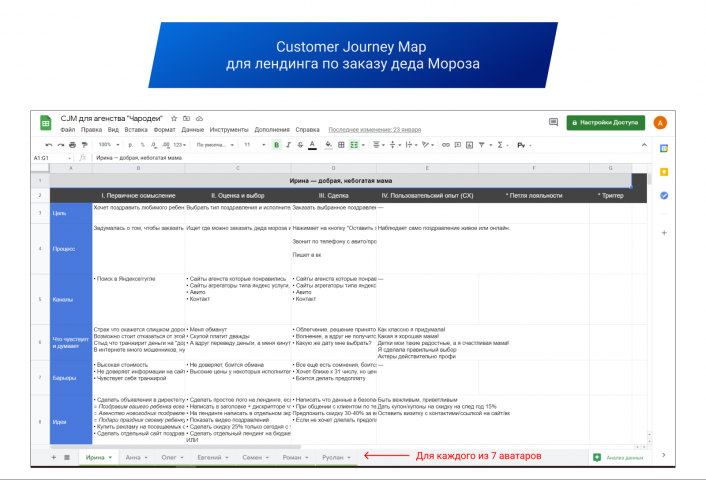Screen dimensions: 706x480
Task: Switch to the Евгений sheet tab
Action: [213, 457]
